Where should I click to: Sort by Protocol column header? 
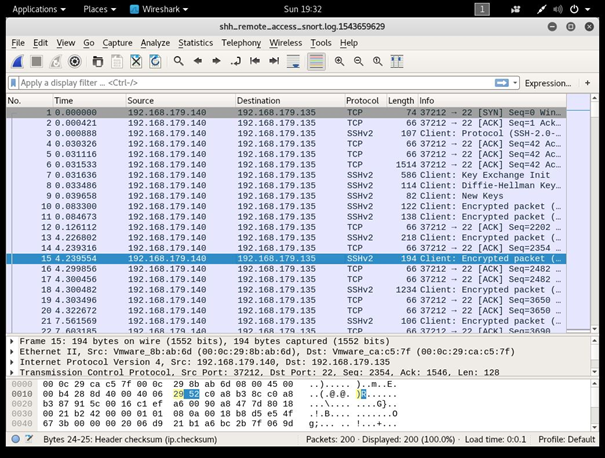366,101
